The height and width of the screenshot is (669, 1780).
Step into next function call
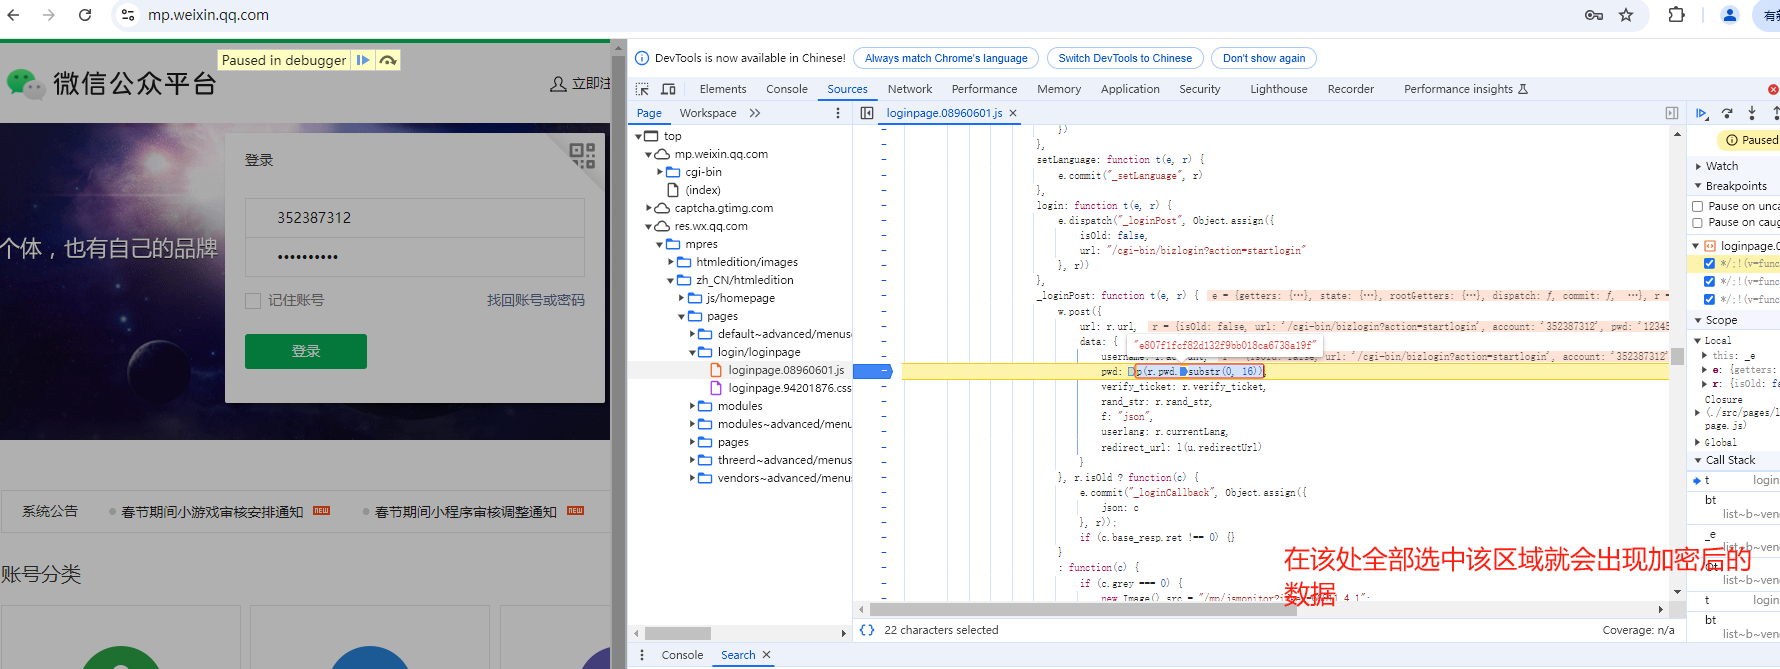(x=1752, y=114)
